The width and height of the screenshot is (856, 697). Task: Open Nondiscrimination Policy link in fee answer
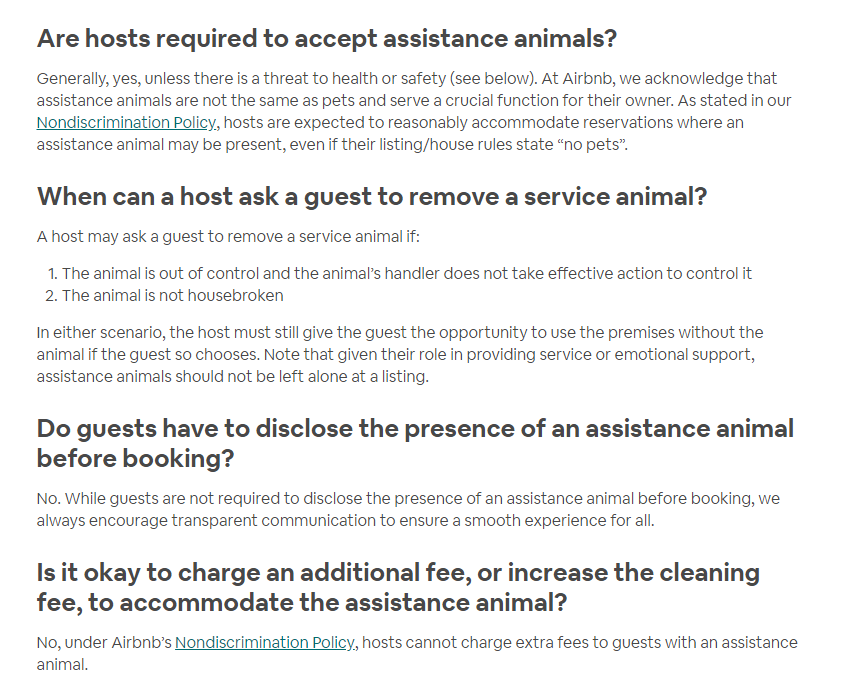point(265,643)
